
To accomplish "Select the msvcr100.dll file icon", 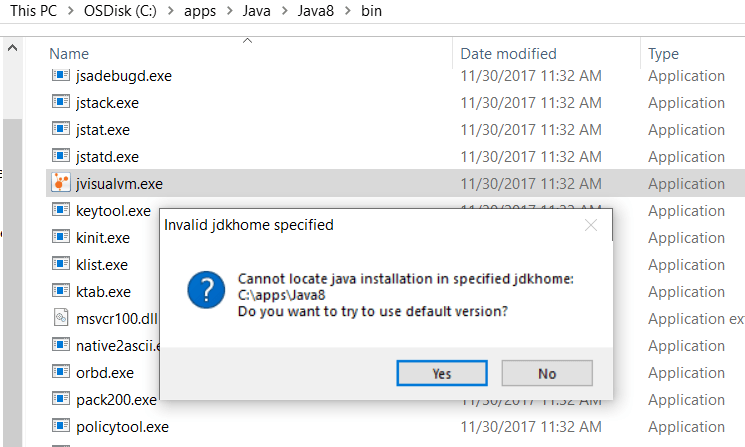I will coord(61,319).
